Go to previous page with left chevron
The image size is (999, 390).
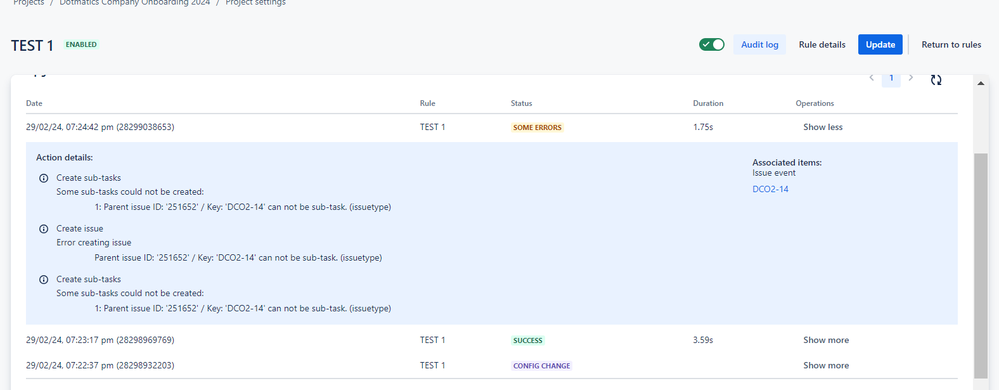coord(872,78)
